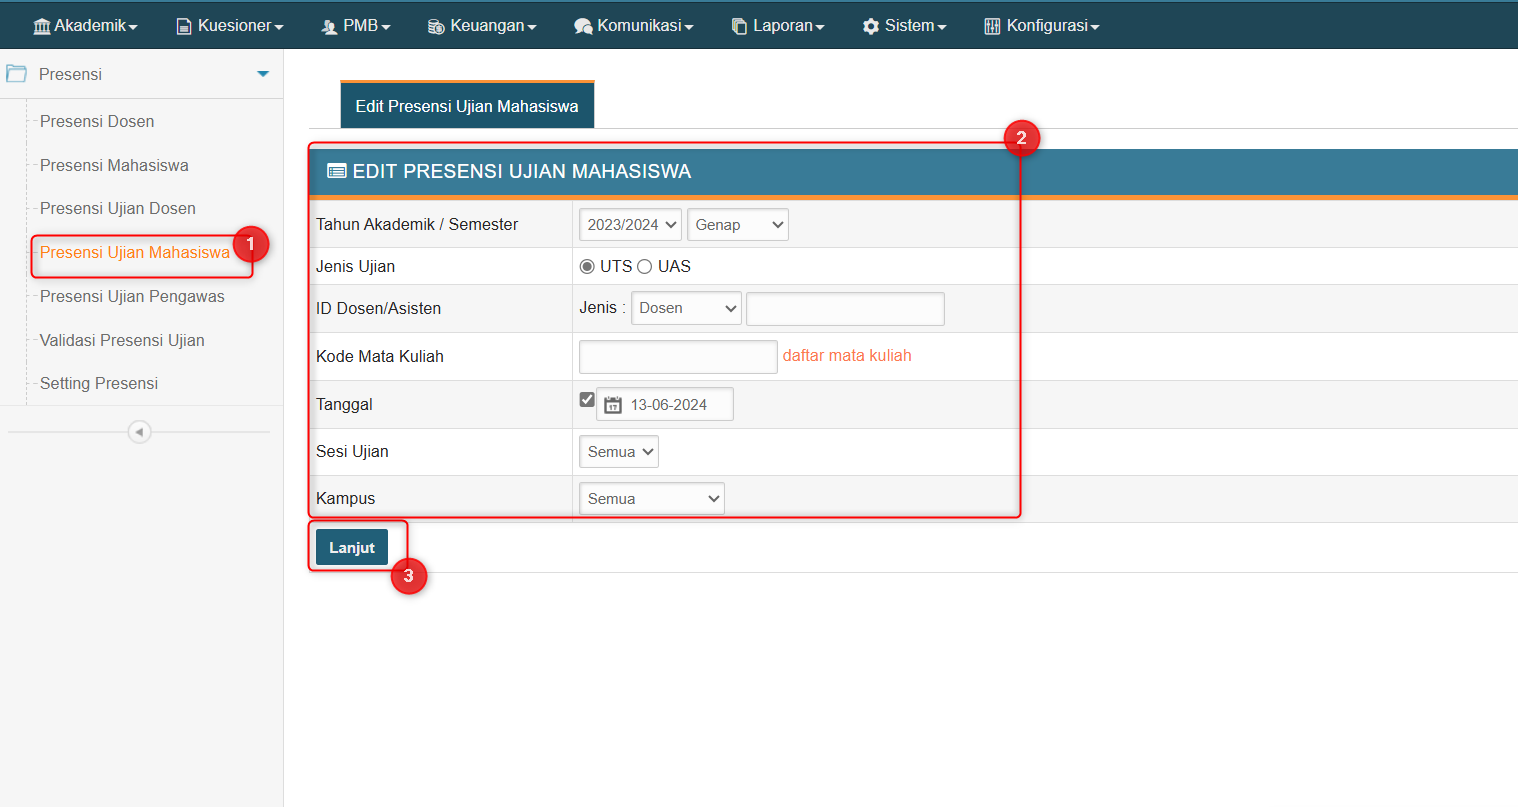Click the Komunikasi chat bubbles icon
The width and height of the screenshot is (1518, 807).
pos(583,27)
